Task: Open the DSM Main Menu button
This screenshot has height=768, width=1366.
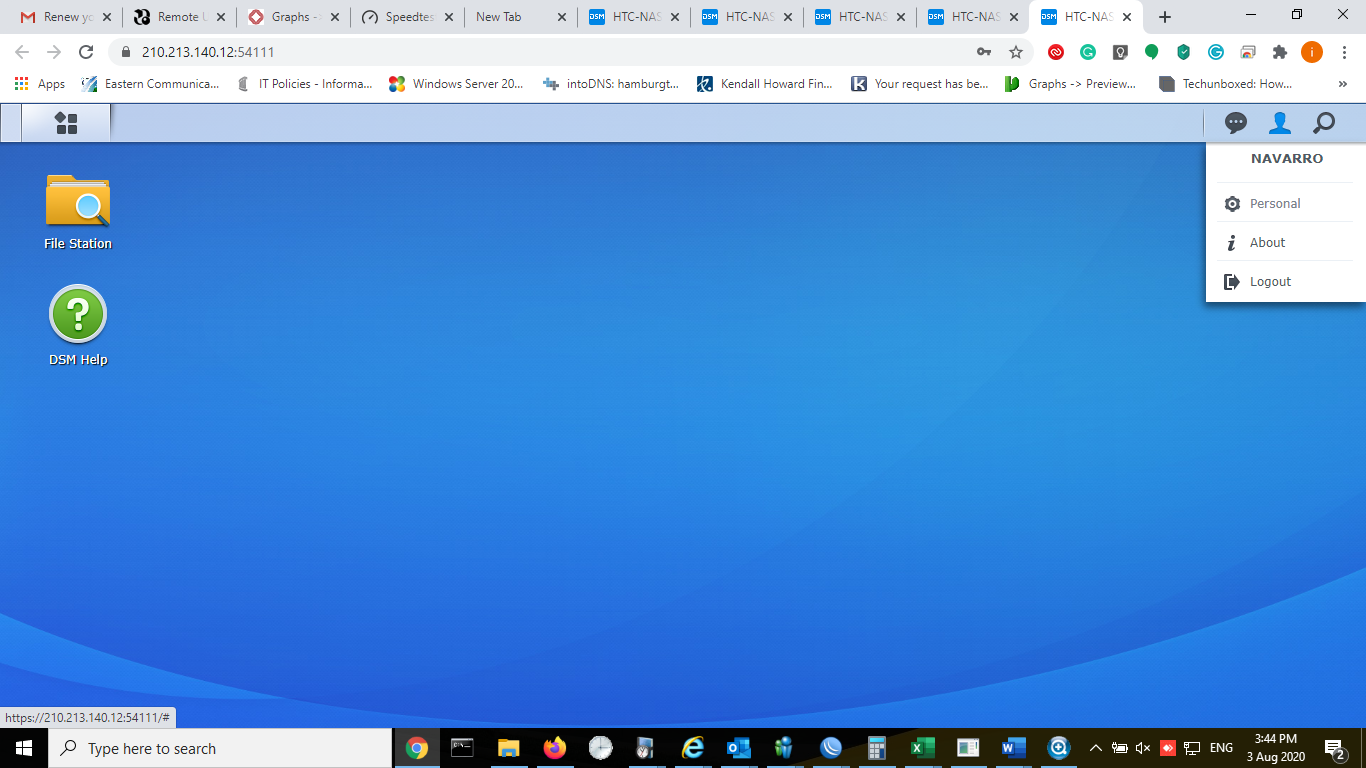Action: (66, 123)
